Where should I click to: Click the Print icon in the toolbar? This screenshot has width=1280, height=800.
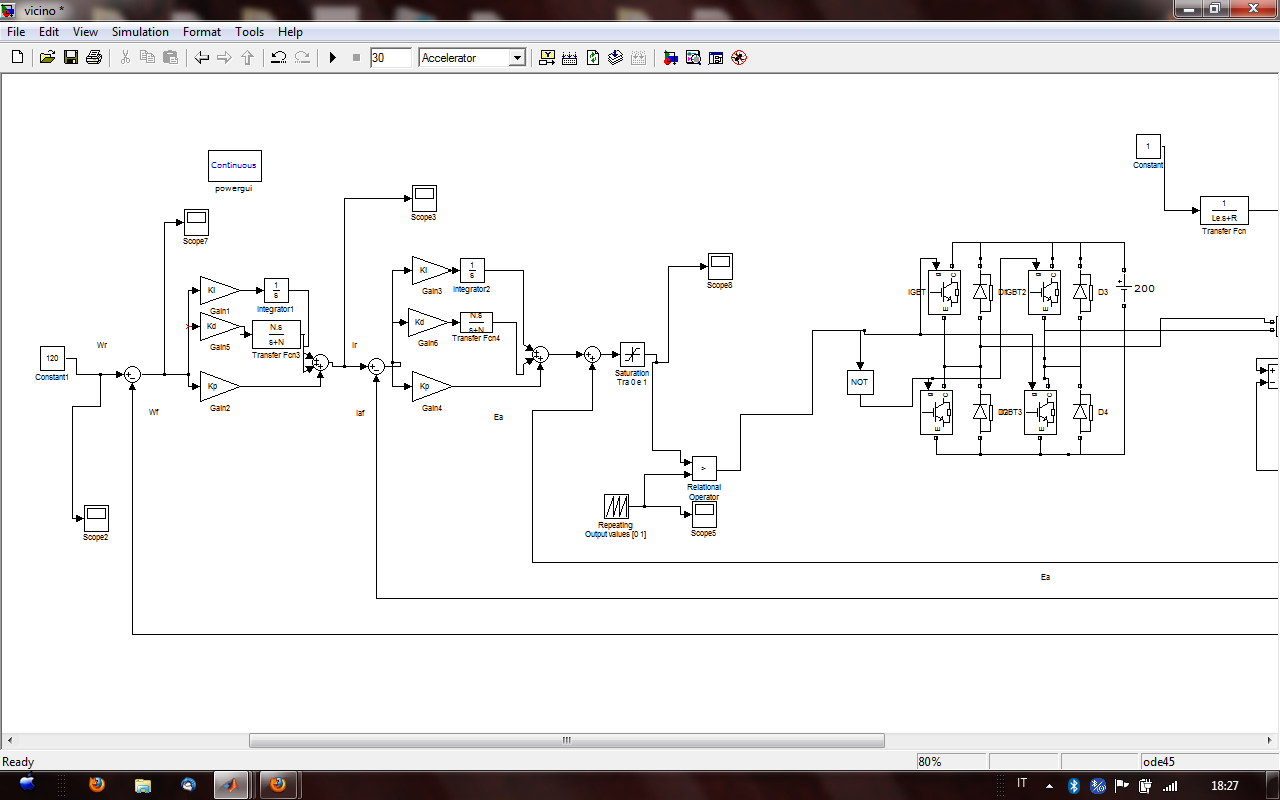coord(94,58)
